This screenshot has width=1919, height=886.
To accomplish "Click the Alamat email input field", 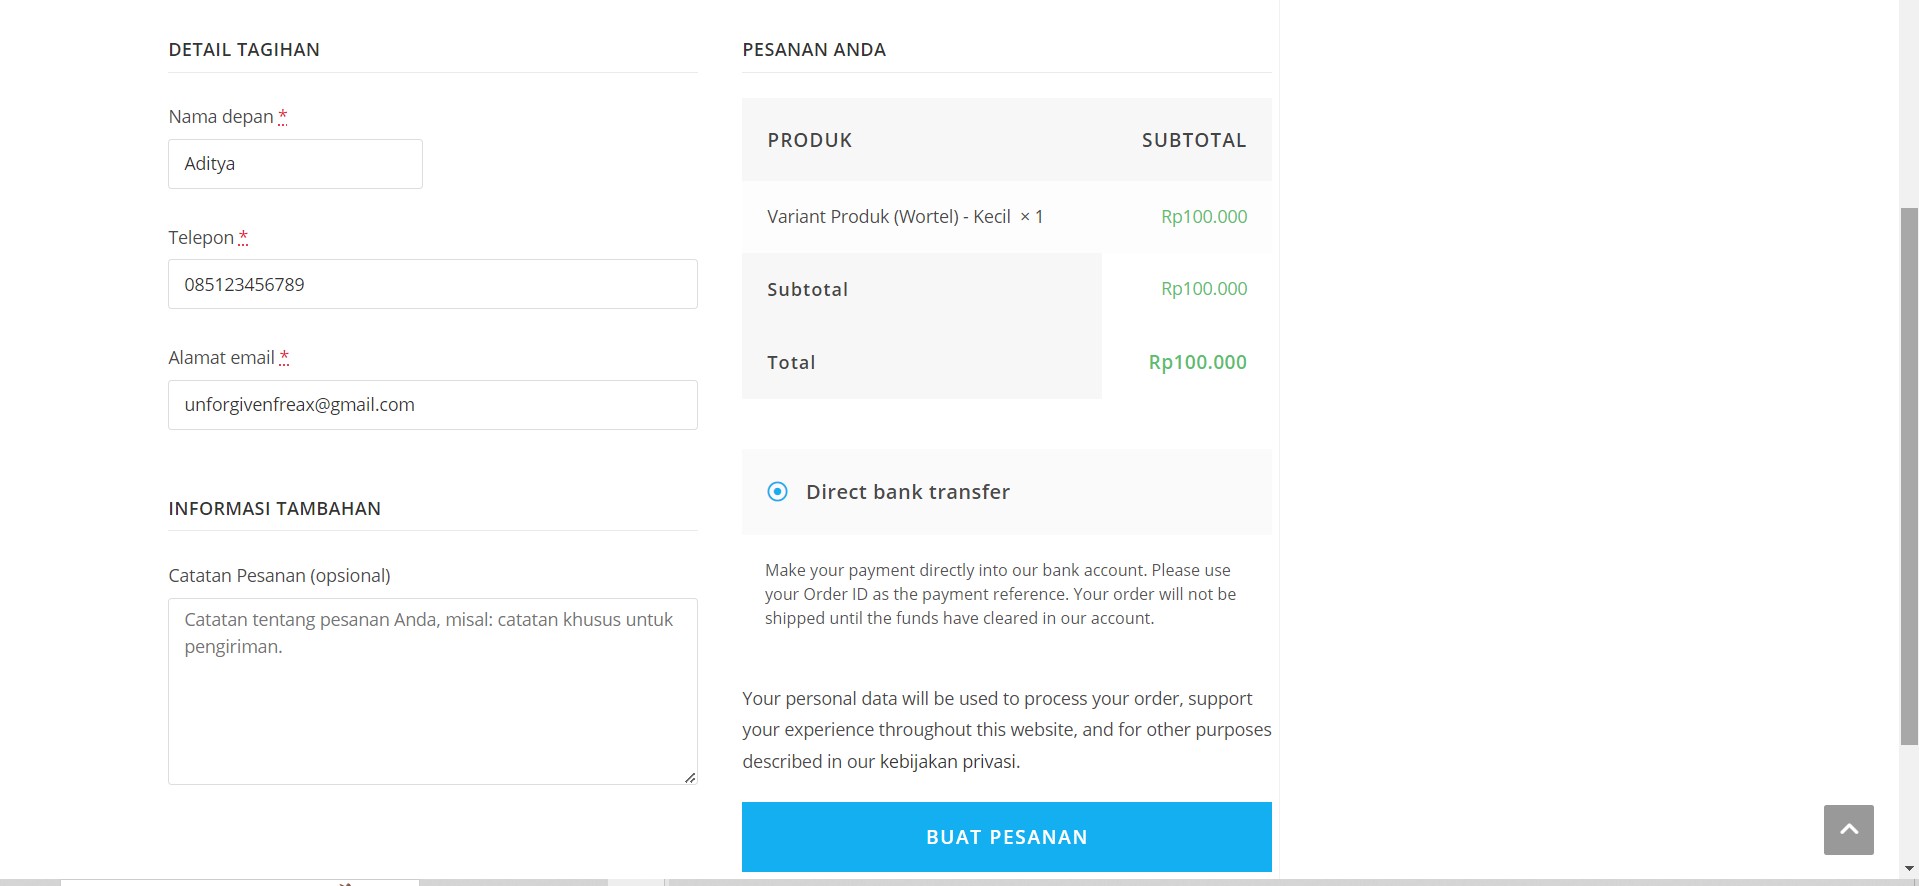I will pos(433,405).
